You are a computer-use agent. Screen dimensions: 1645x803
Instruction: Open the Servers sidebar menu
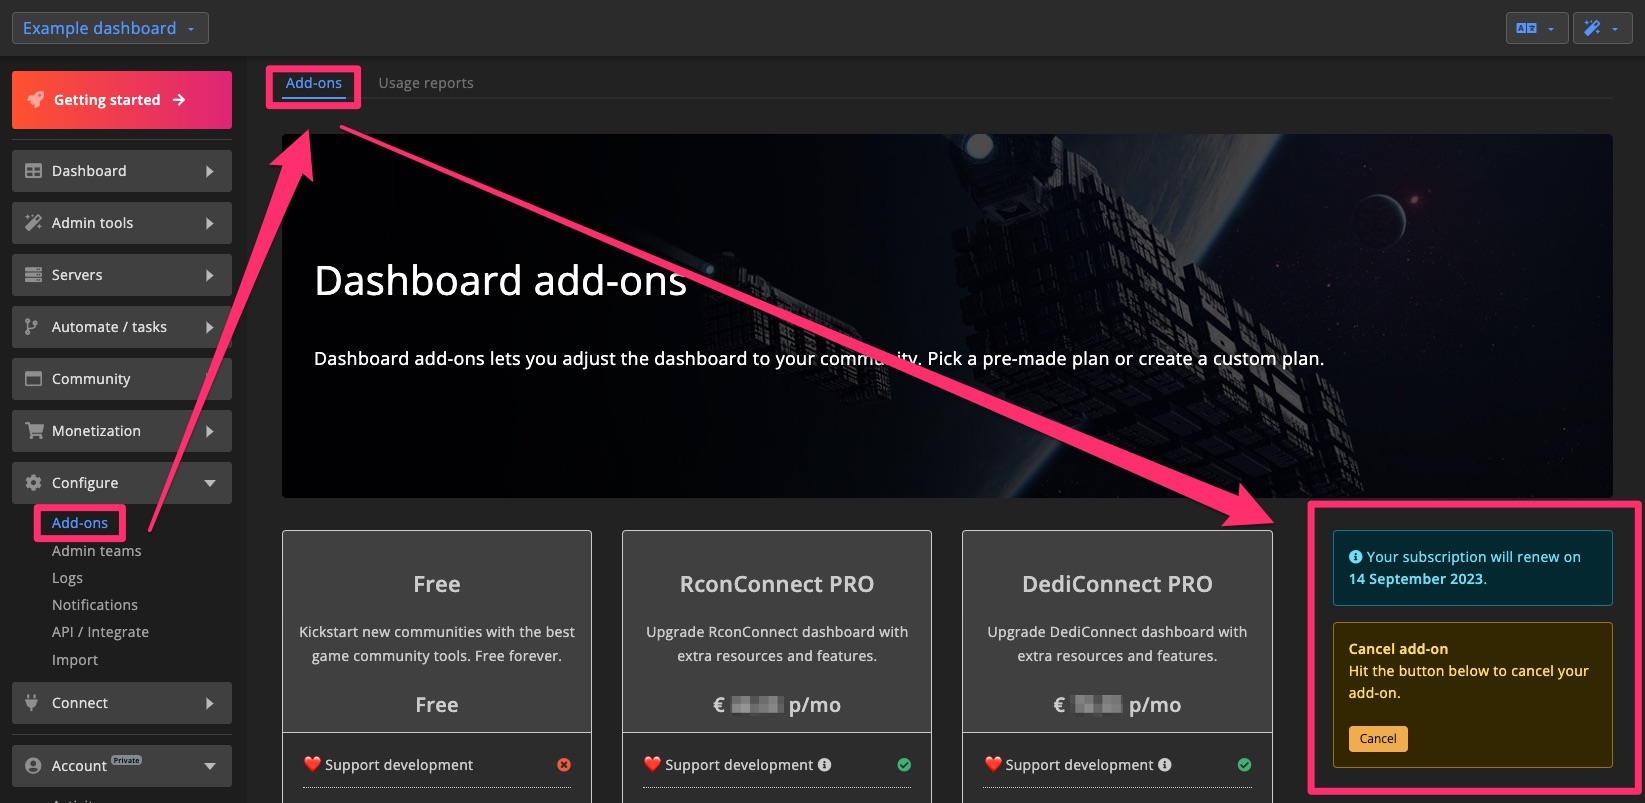122,275
